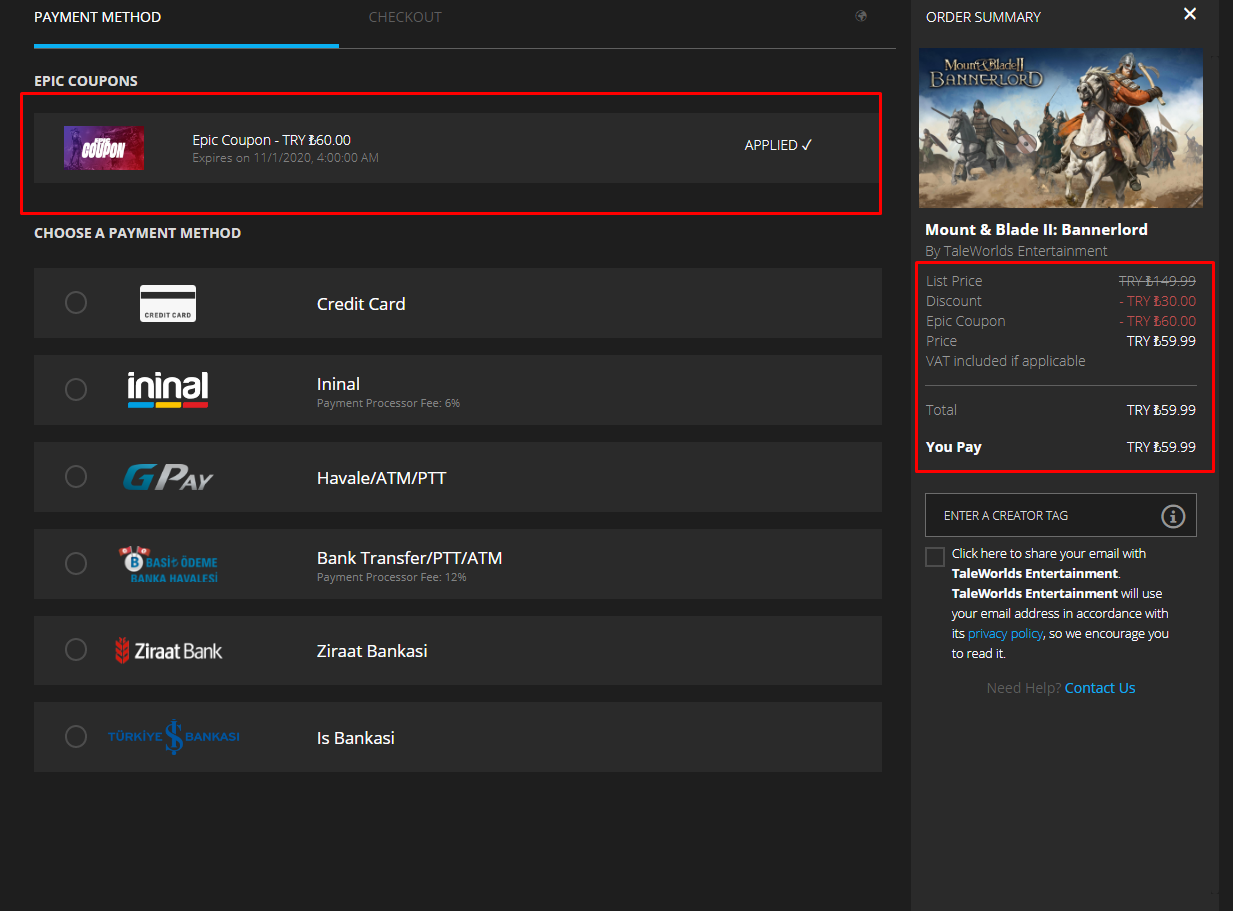Viewport: 1233px width, 911px height.
Task: Click the APPLIED coupon status
Action: pyautogui.click(x=778, y=146)
